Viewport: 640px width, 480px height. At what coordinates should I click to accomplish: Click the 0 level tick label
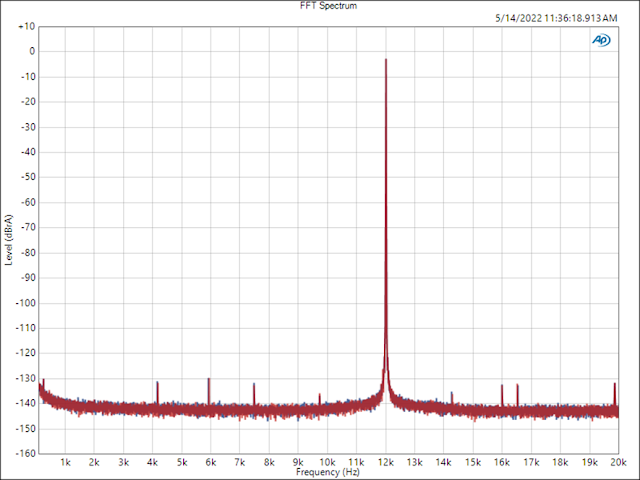[x=32, y=51]
